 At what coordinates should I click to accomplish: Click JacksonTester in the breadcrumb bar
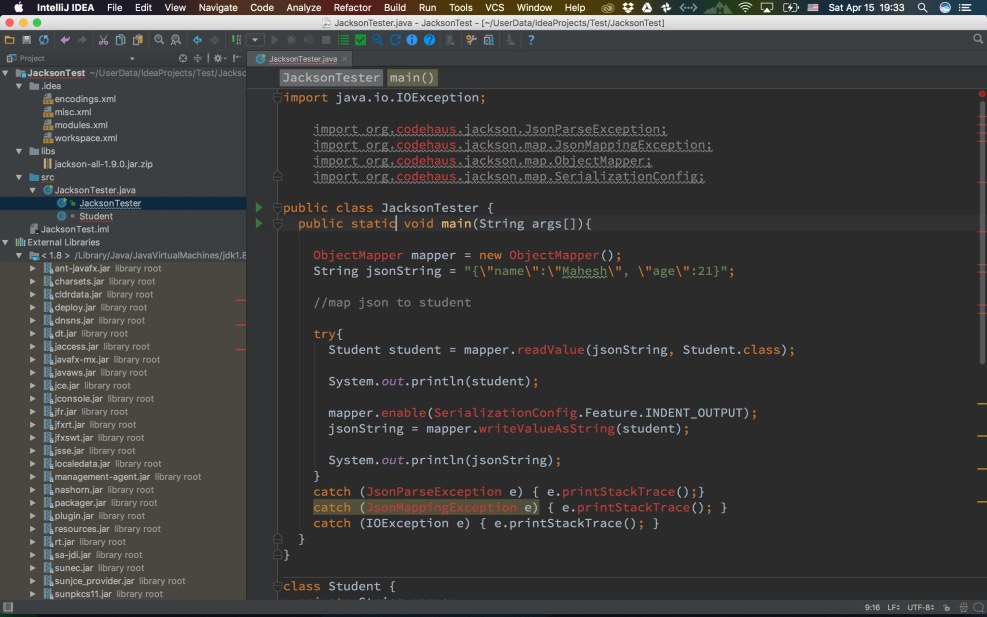click(331, 77)
